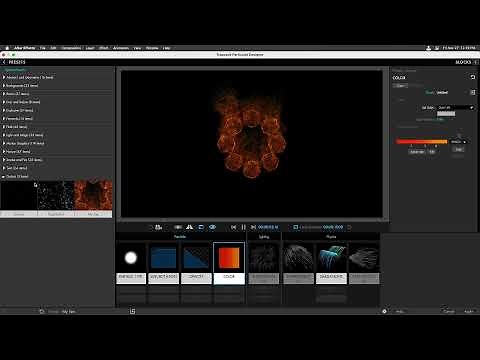
Task: Click the user account icon in macOS menu bar
Action: 429,48
